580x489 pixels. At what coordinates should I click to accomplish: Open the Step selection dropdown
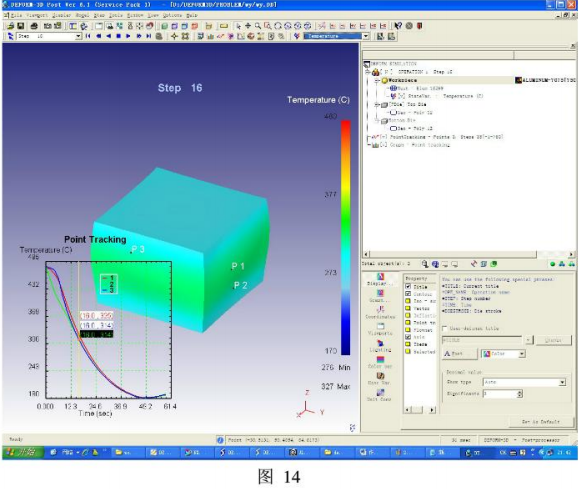78,36
